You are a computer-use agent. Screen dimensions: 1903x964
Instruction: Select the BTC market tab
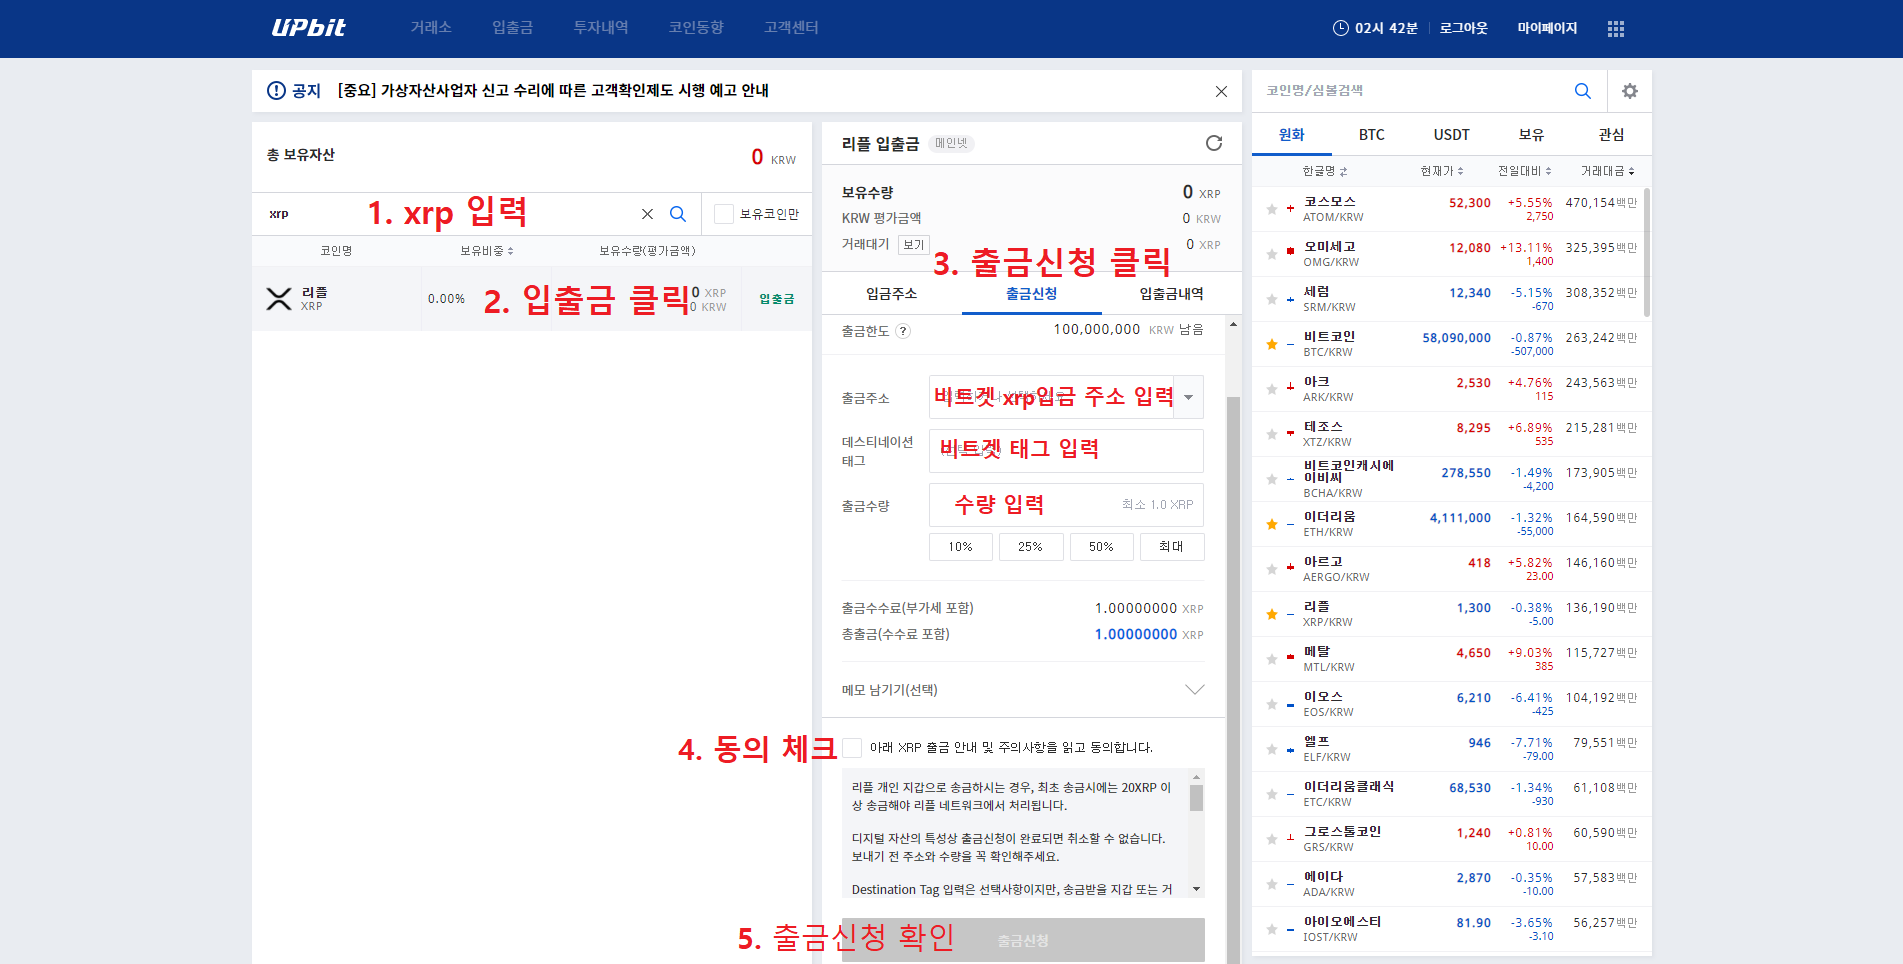coord(1372,135)
